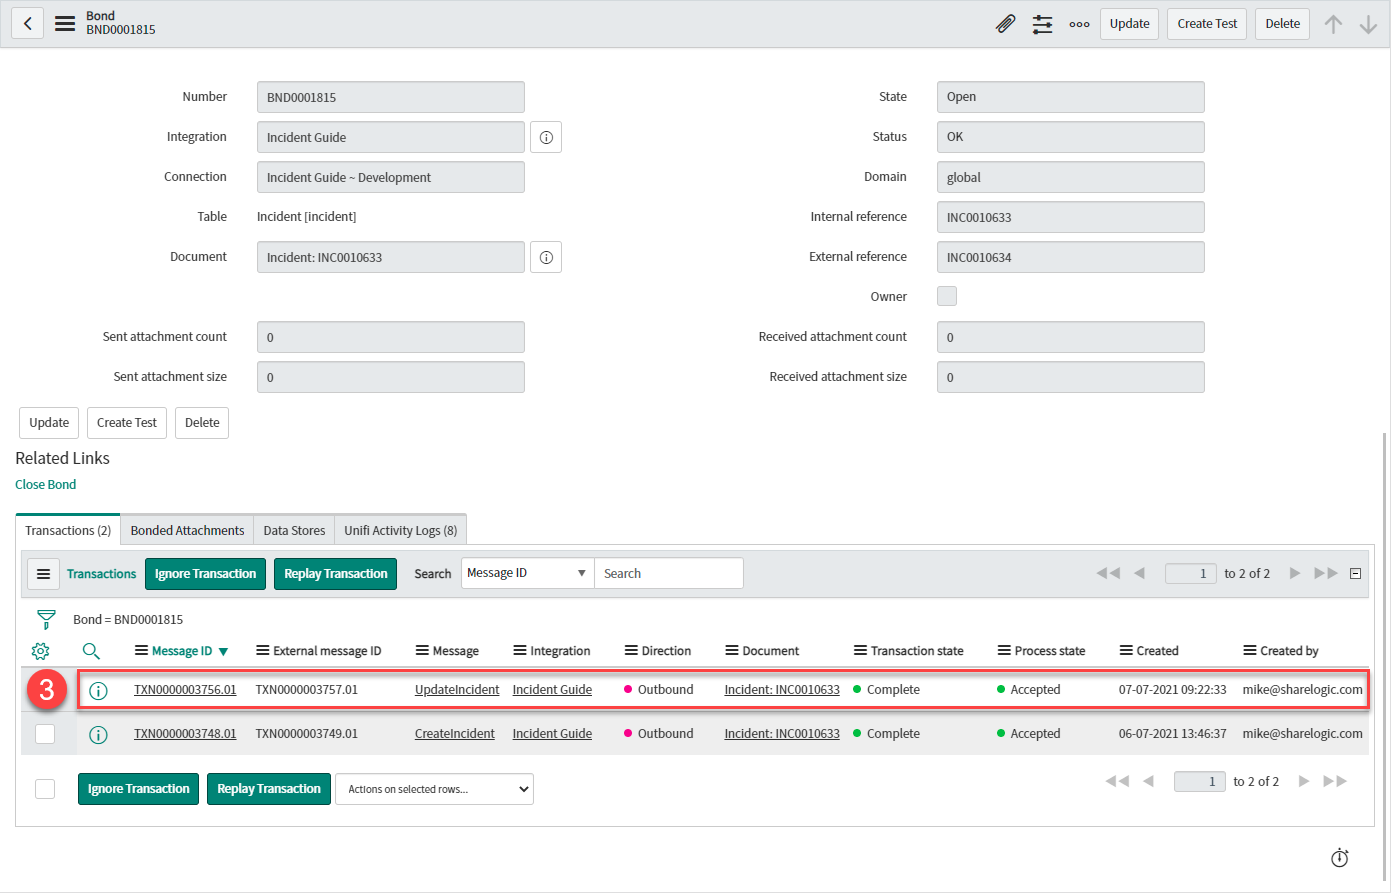Switch to the Bonded Attachments tab
Screen dimensions: 1391x893
pyautogui.click(x=187, y=531)
